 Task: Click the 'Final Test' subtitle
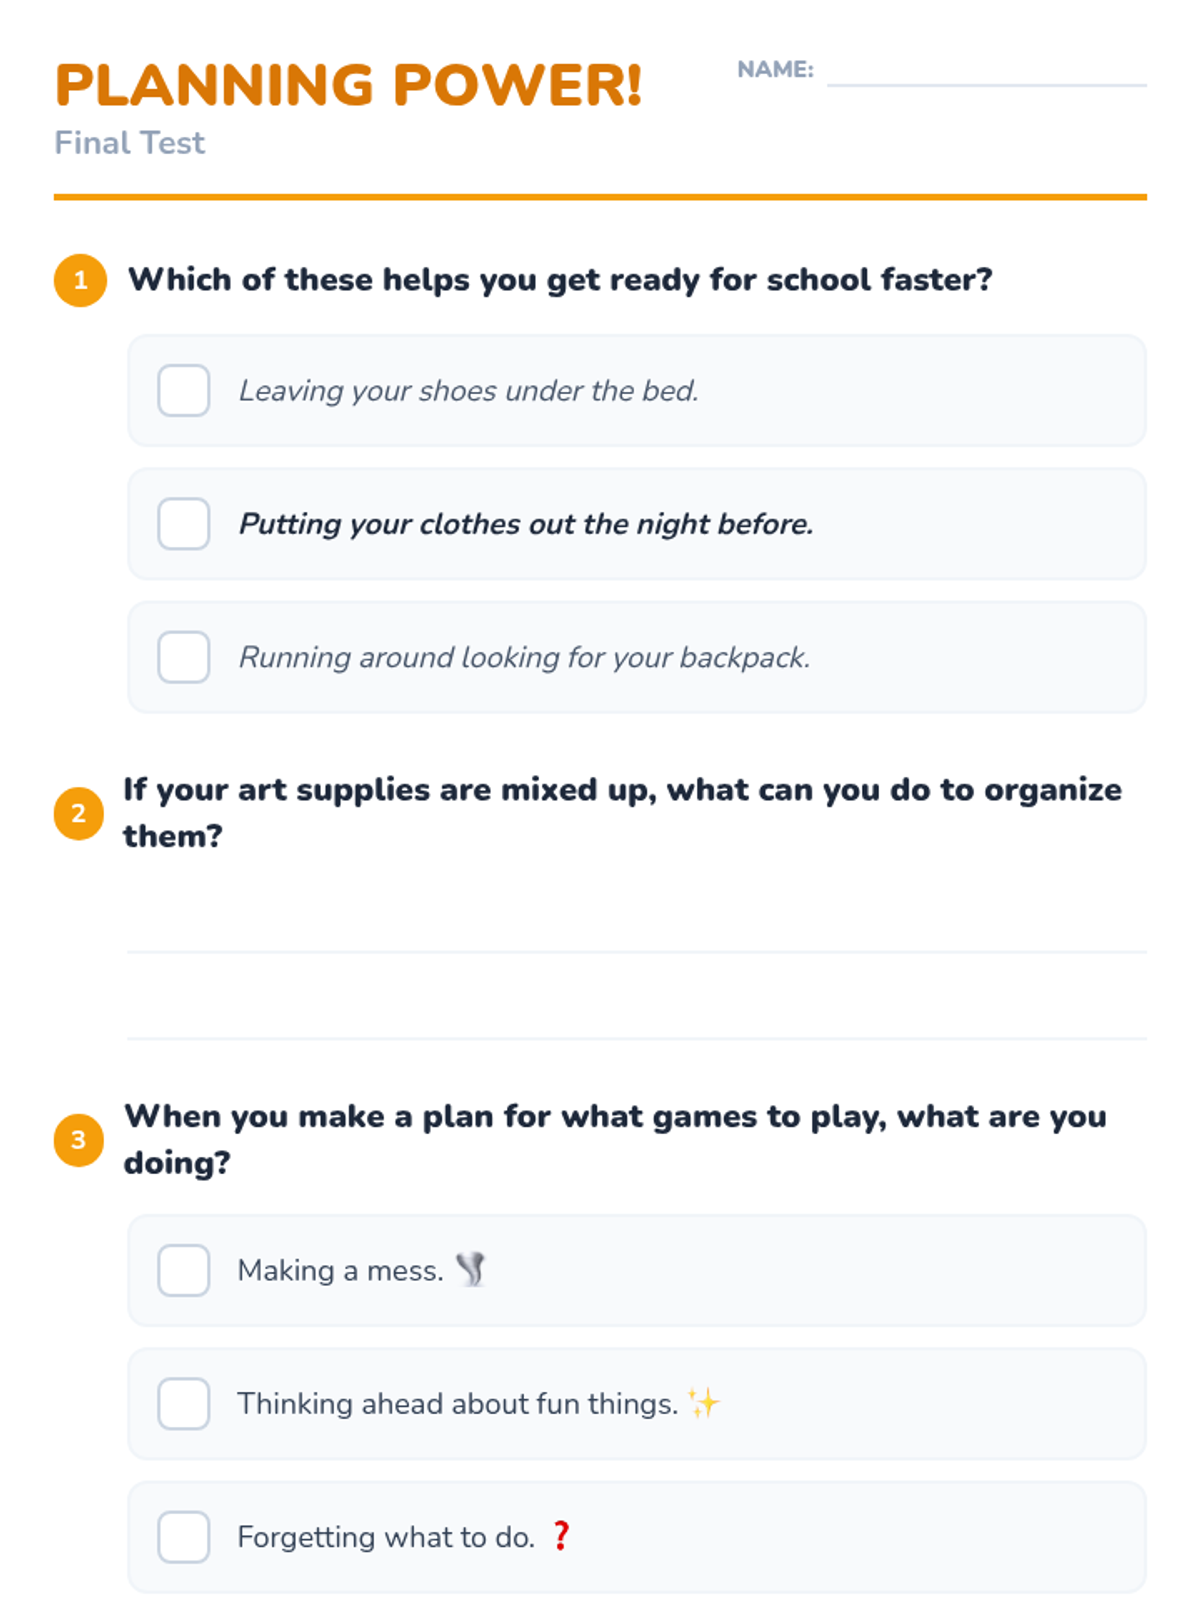[x=130, y=143]
